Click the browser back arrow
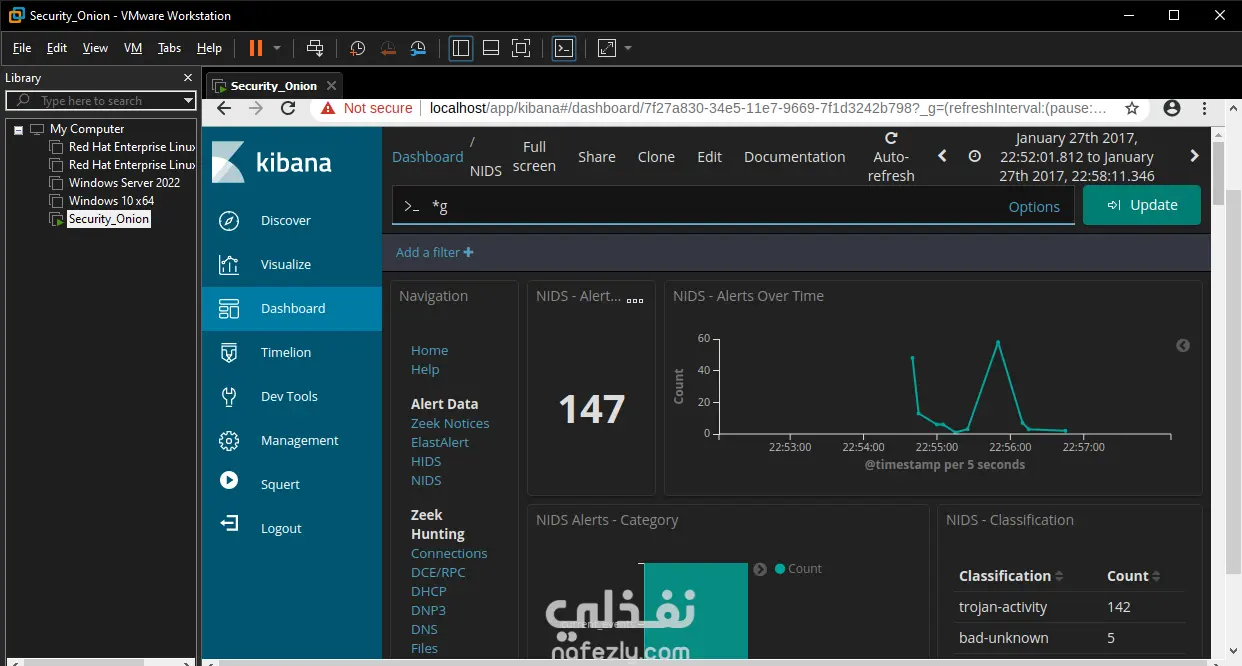The image size is (1242, 666). [x=224, y=108]
